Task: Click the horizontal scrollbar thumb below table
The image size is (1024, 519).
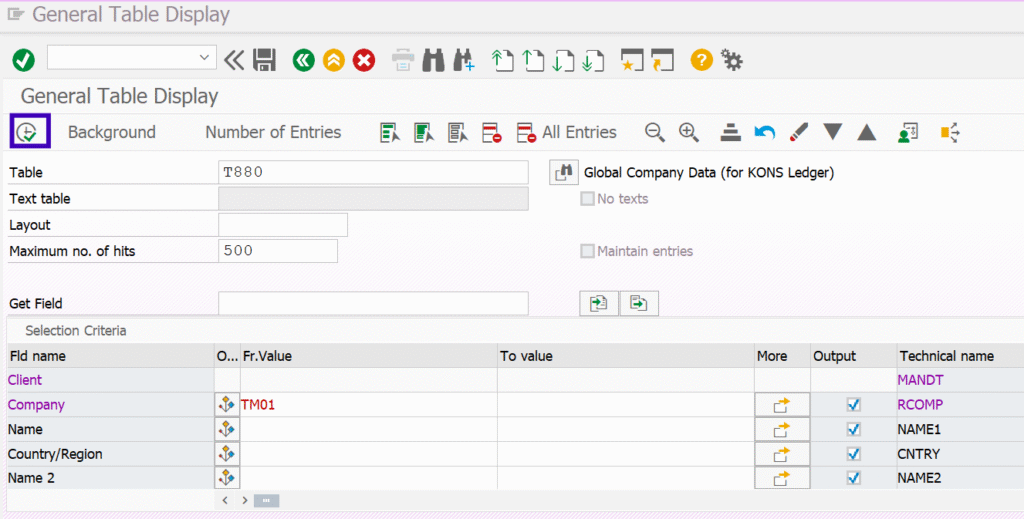Action: click(266, 500)
